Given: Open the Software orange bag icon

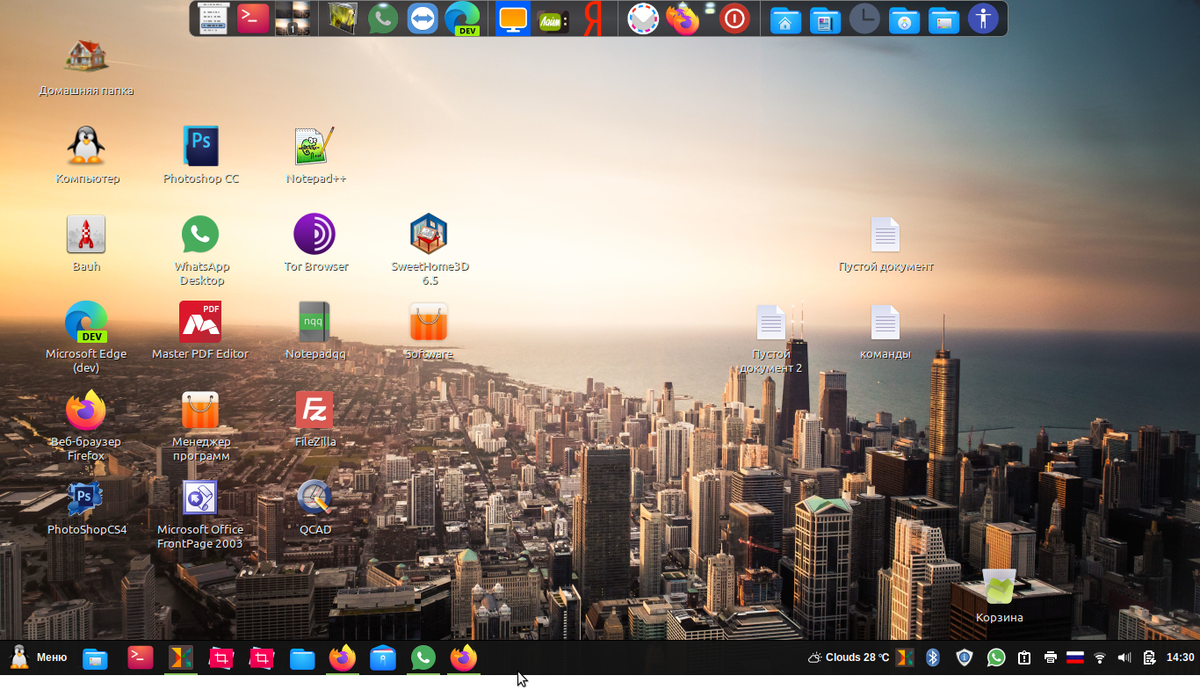Looking at the screenshot, I should point(429,322).
